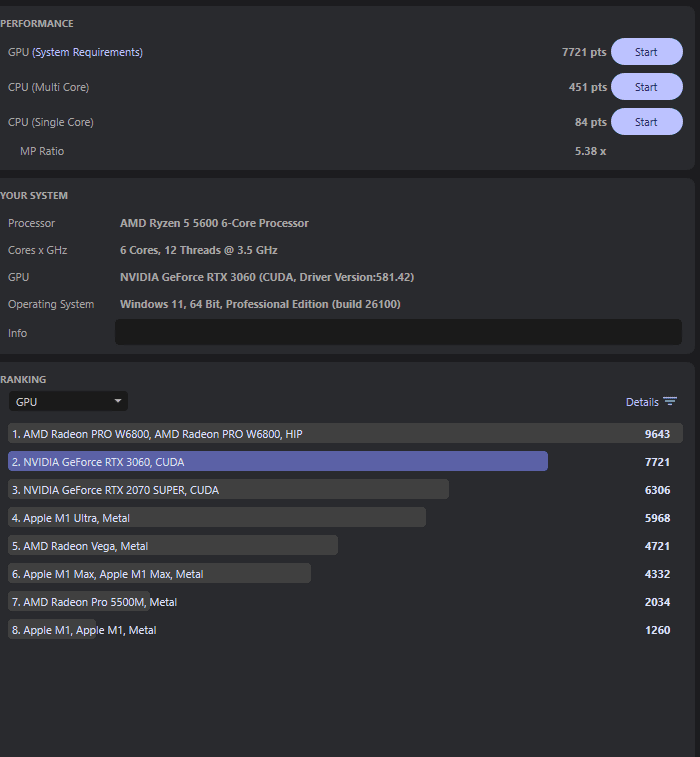
Task: Select the AMD Radeon PRO W6800 ranking row
Action: tap(345, 434)
